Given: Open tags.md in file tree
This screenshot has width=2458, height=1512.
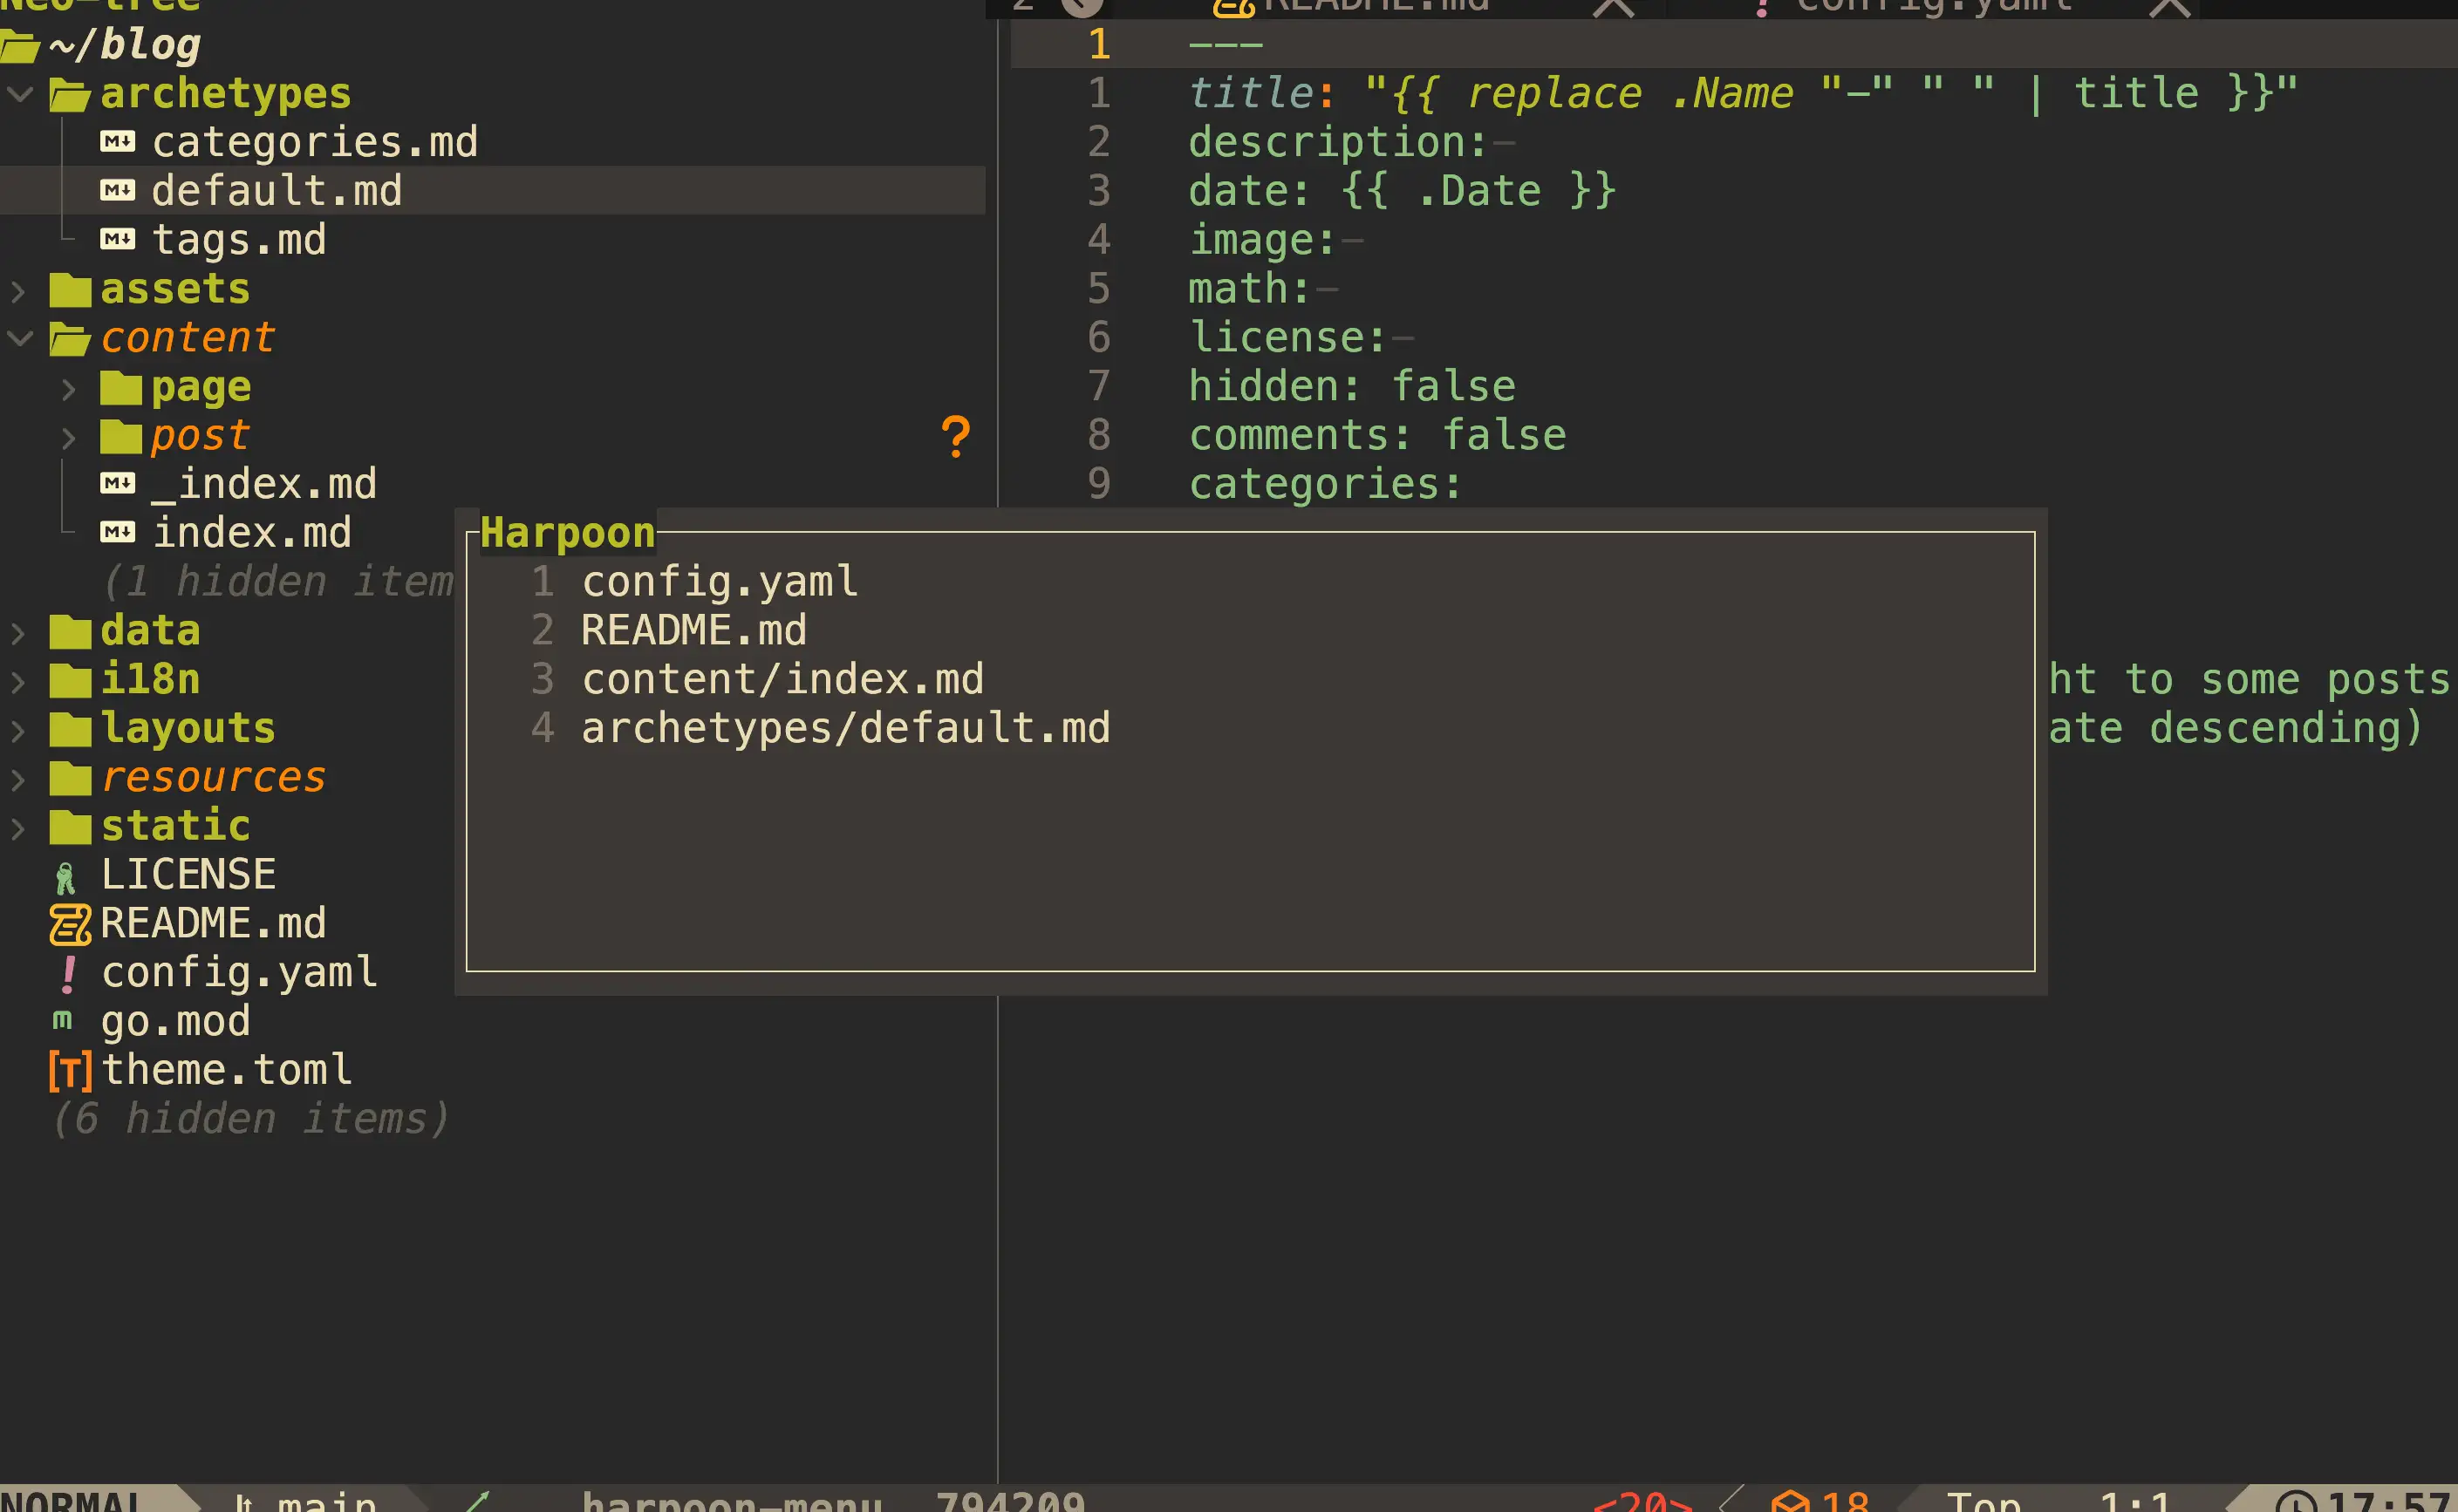Looking at the screenshot, I should pos(238,241).
